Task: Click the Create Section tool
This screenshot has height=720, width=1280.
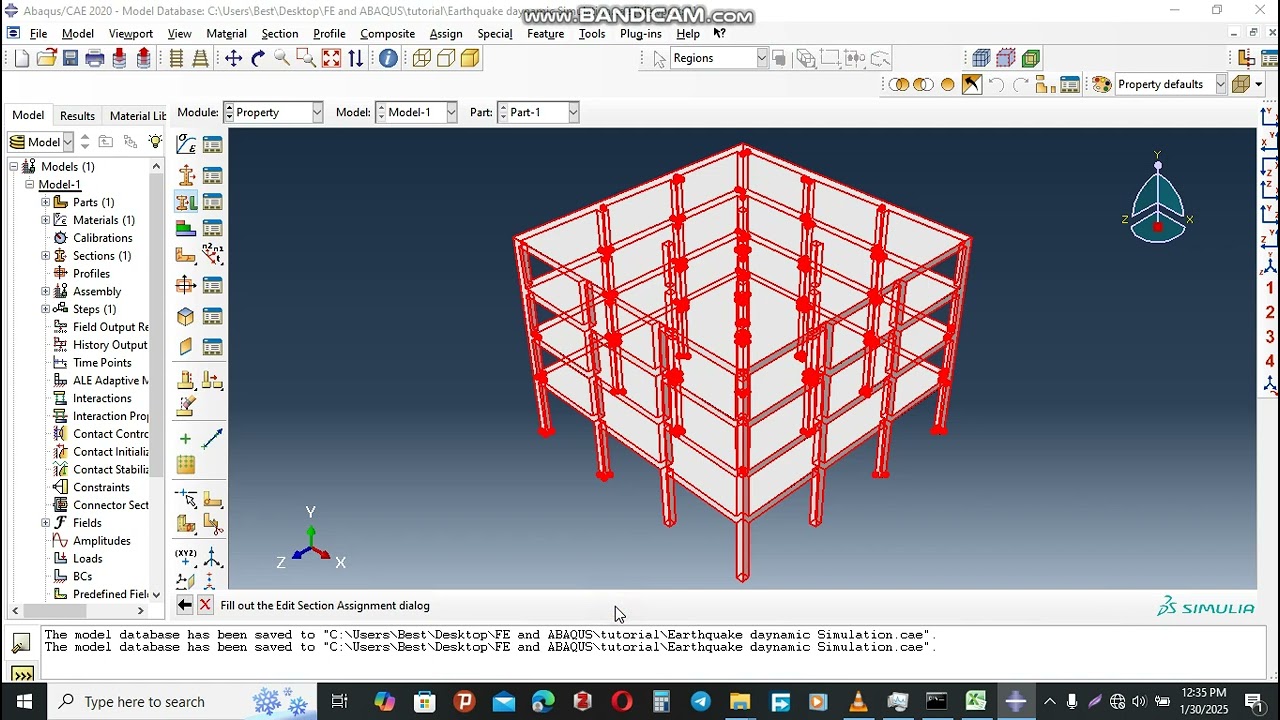Action: 186,176
